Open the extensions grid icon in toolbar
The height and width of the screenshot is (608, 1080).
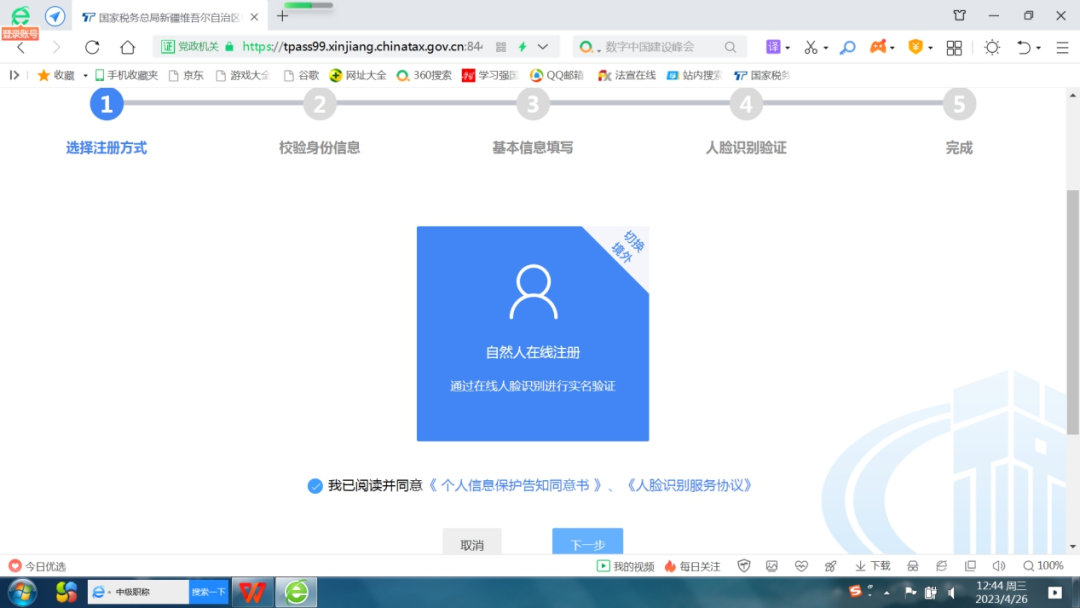coord(954,47)
